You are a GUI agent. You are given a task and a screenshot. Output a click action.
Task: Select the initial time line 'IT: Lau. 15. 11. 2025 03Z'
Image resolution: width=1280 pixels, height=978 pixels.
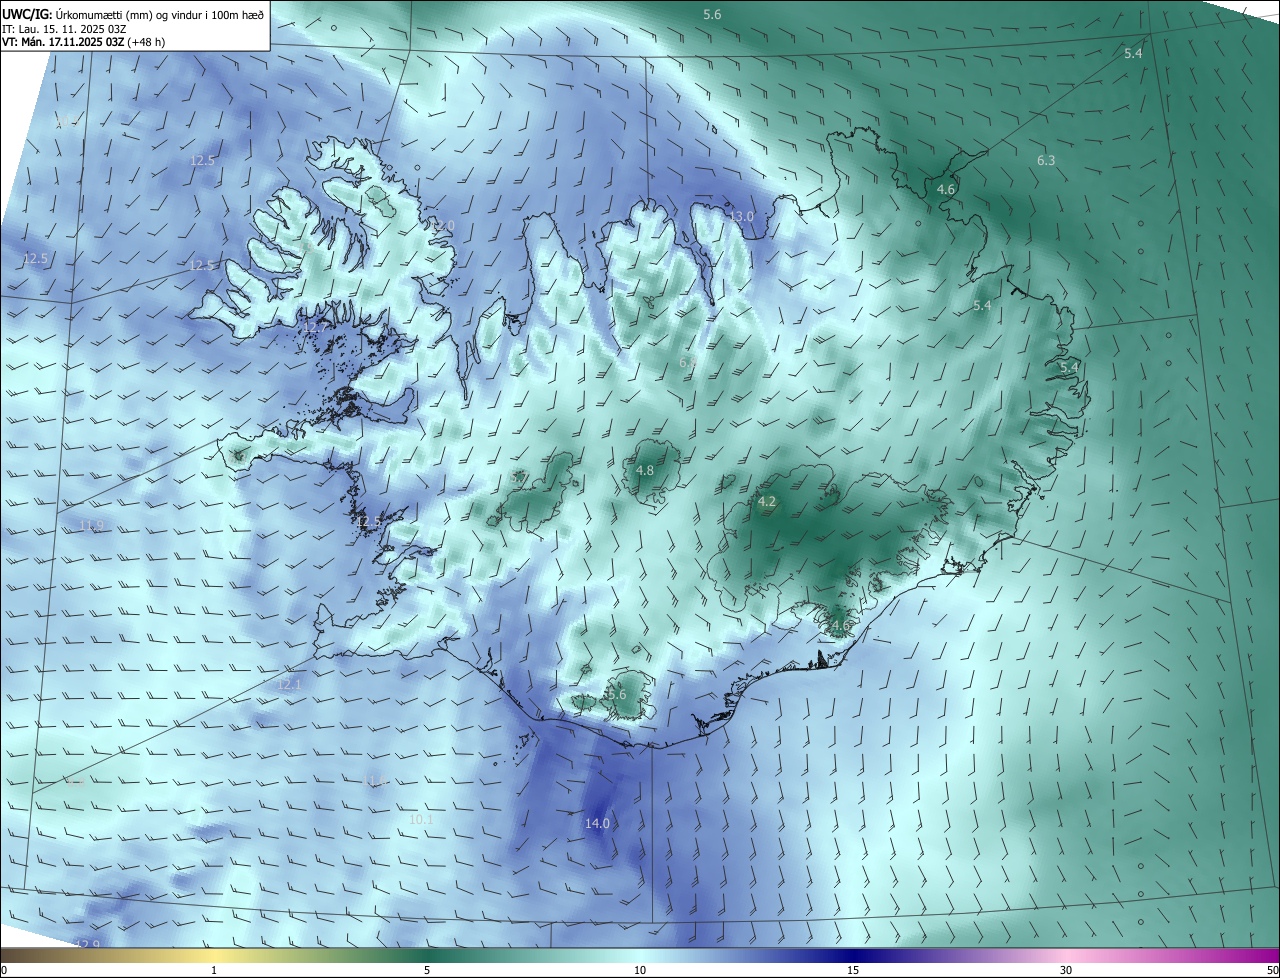tap(63, 29)
